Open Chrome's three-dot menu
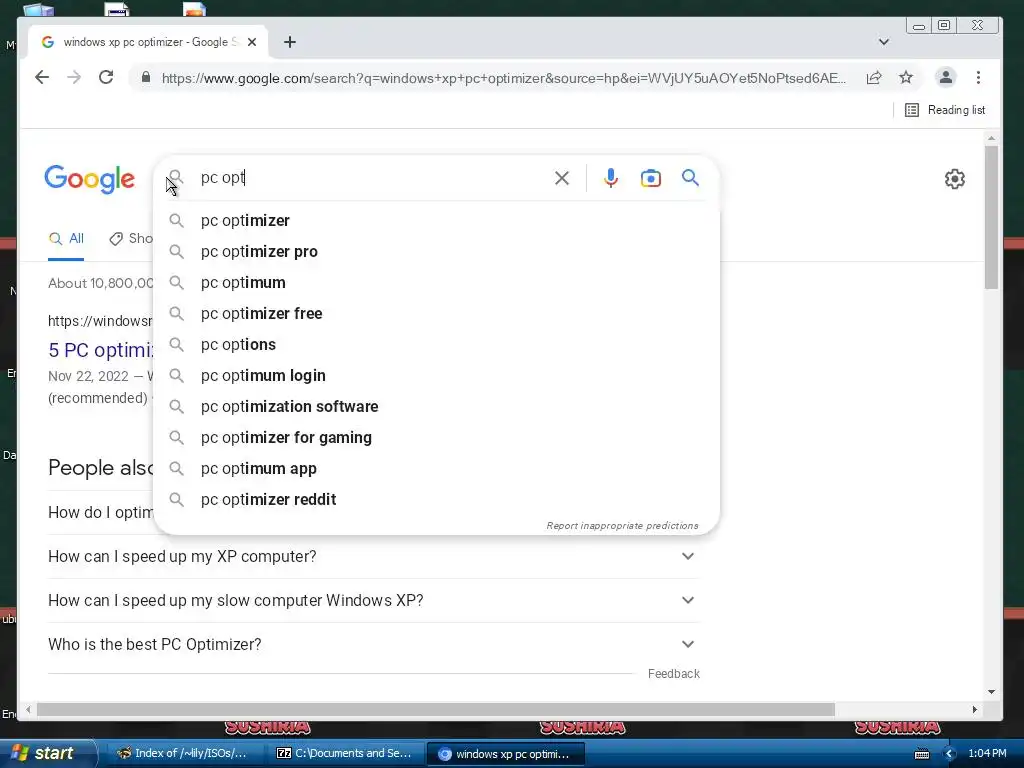The width and height of the screenshot is (1024, 768). 978,78
